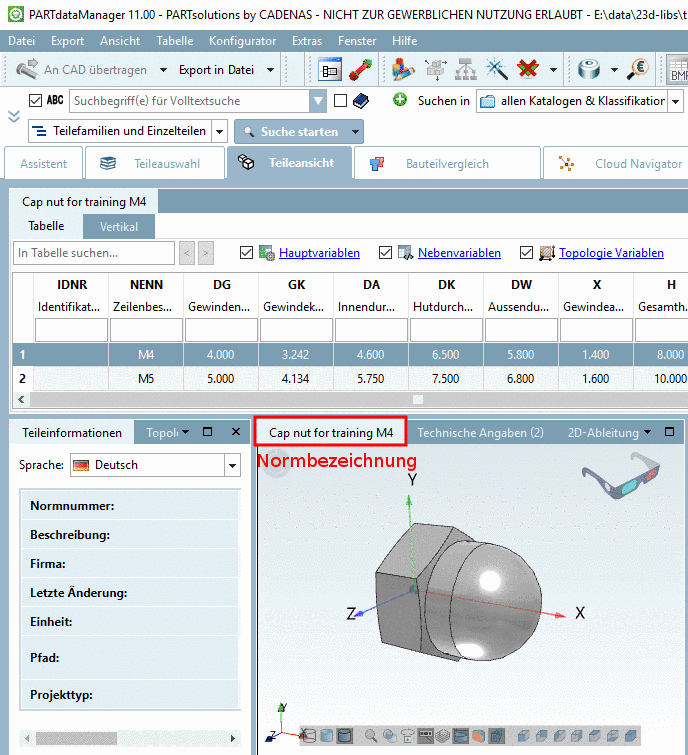The width and height of the screenshot is (688, 755).
Task: Toggle the Hauptvariablen checkbox
Action: point(246,252)
